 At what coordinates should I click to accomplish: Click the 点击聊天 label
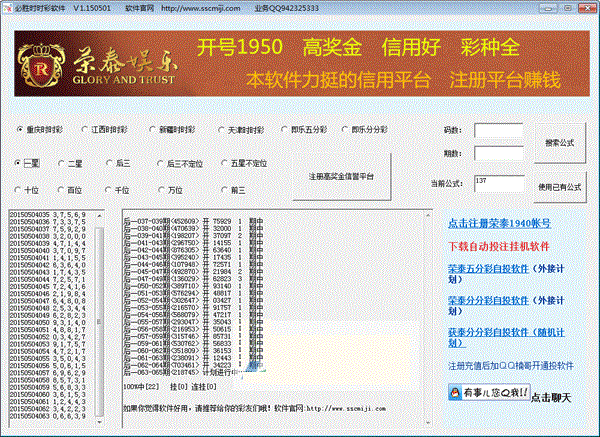(551, 398)
